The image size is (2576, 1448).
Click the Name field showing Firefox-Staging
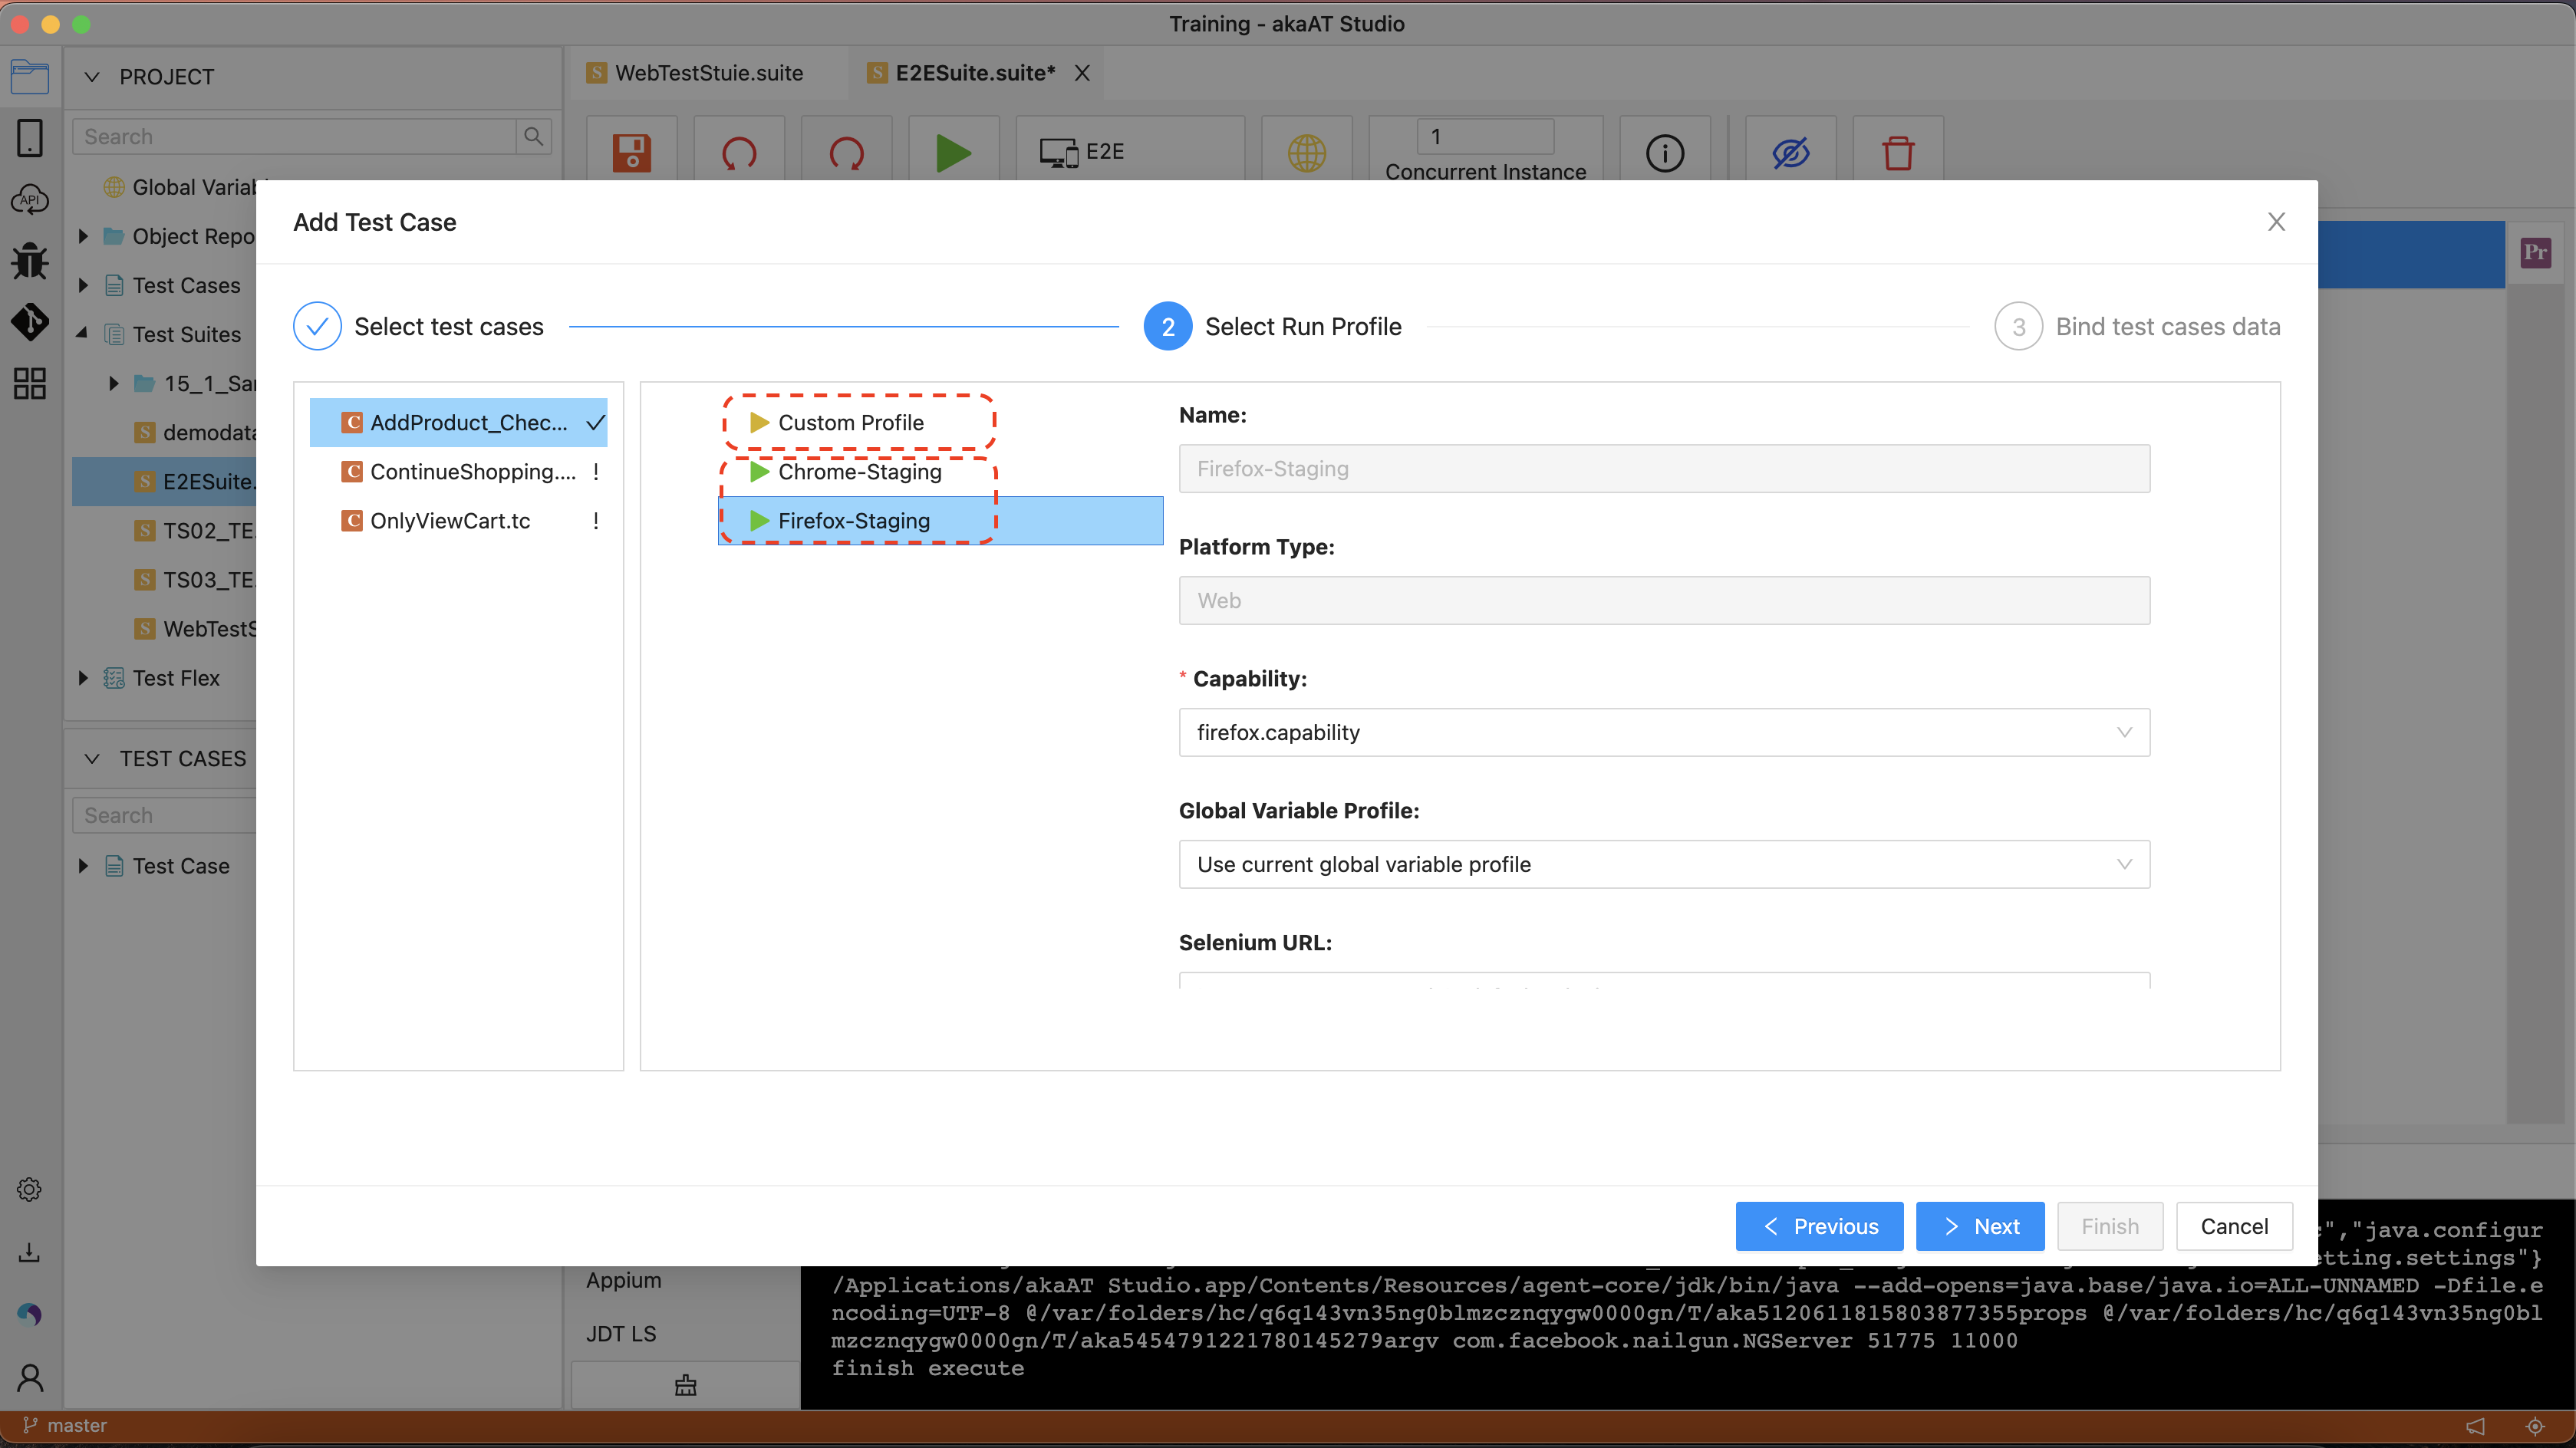point(1664,469)
